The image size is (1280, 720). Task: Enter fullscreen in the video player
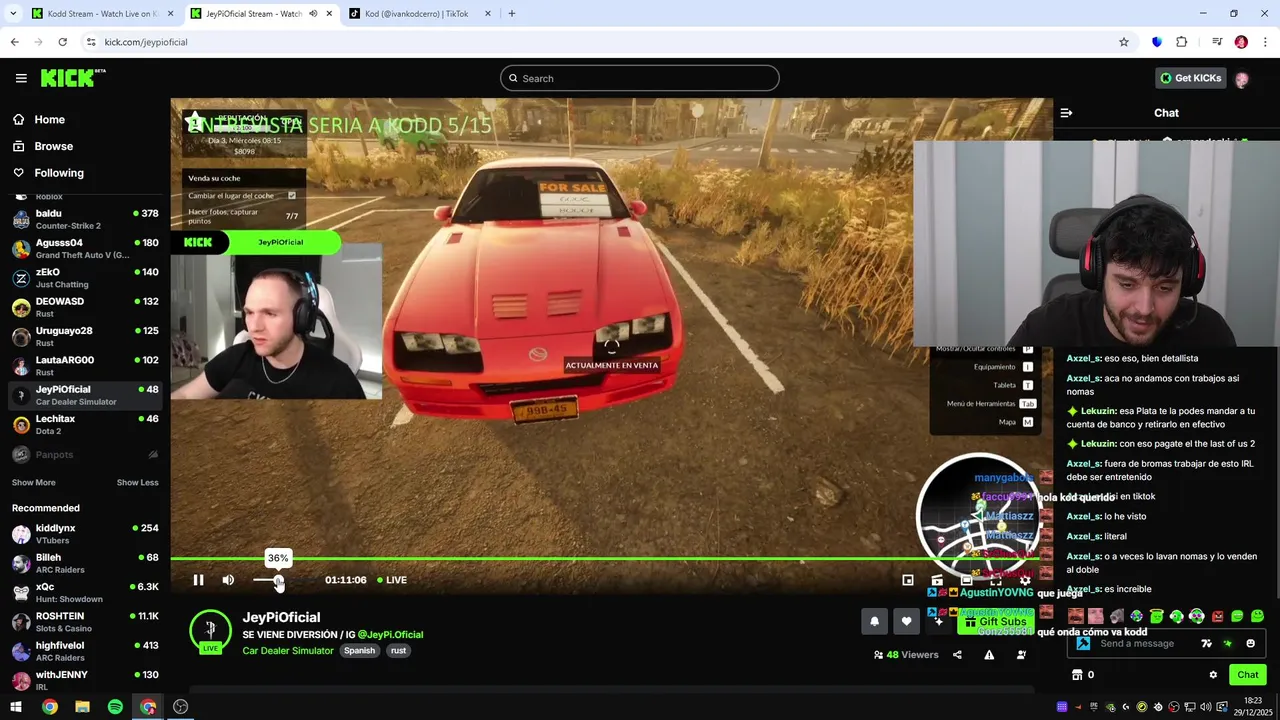coord(996,580)
